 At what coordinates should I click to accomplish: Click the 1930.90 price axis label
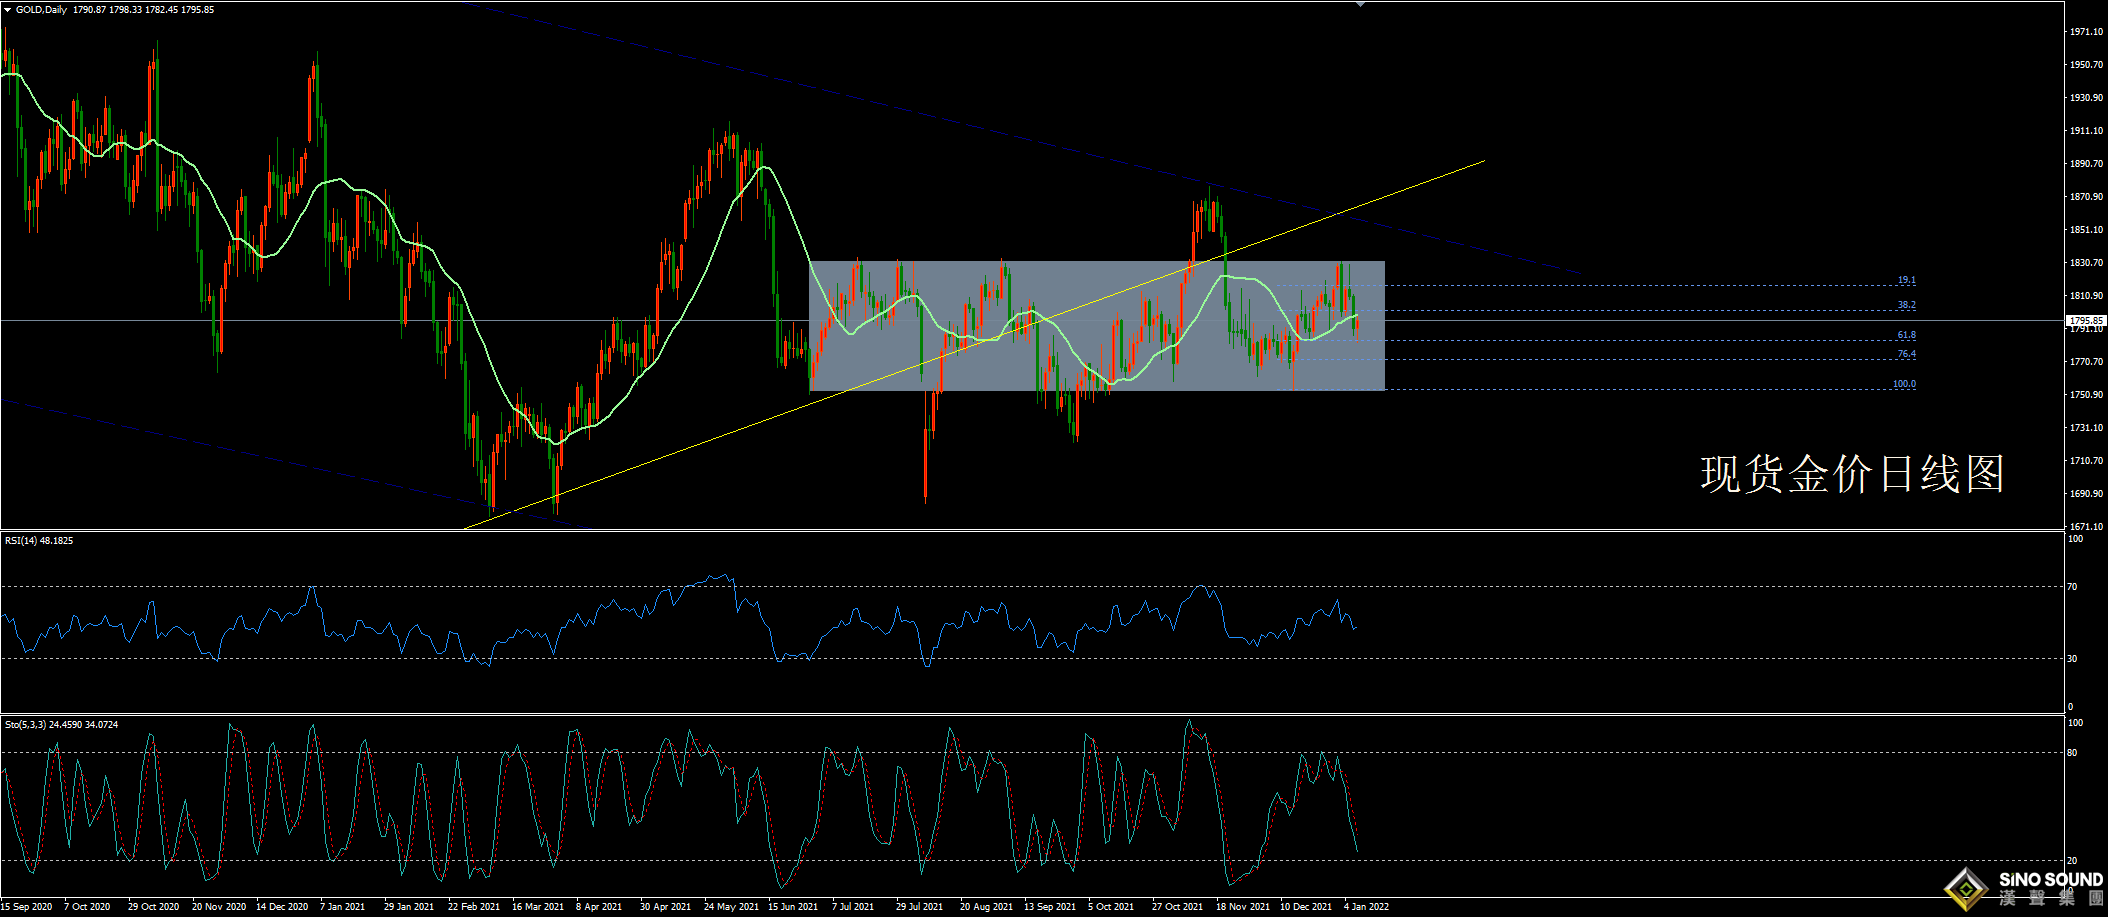(2086, 98)
